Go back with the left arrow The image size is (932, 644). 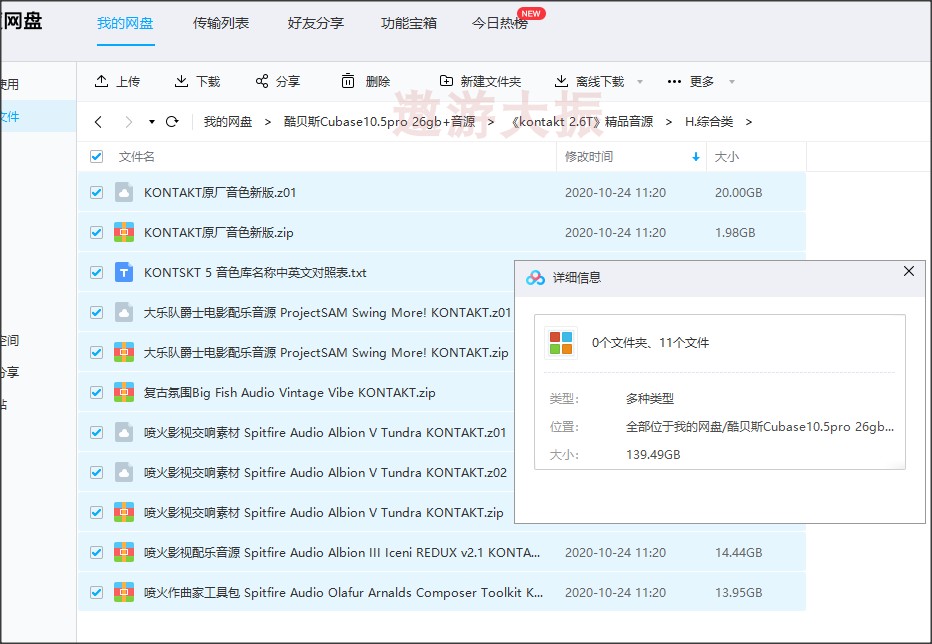click(x=98, y=122)
